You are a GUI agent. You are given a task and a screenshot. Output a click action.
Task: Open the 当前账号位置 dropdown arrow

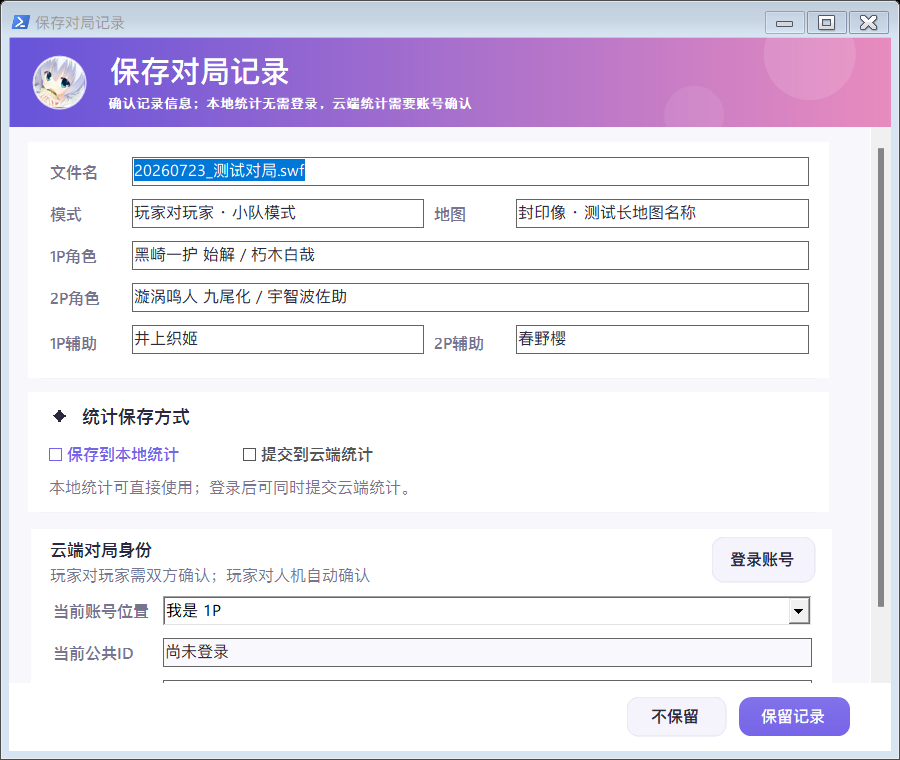pos(798,611)
